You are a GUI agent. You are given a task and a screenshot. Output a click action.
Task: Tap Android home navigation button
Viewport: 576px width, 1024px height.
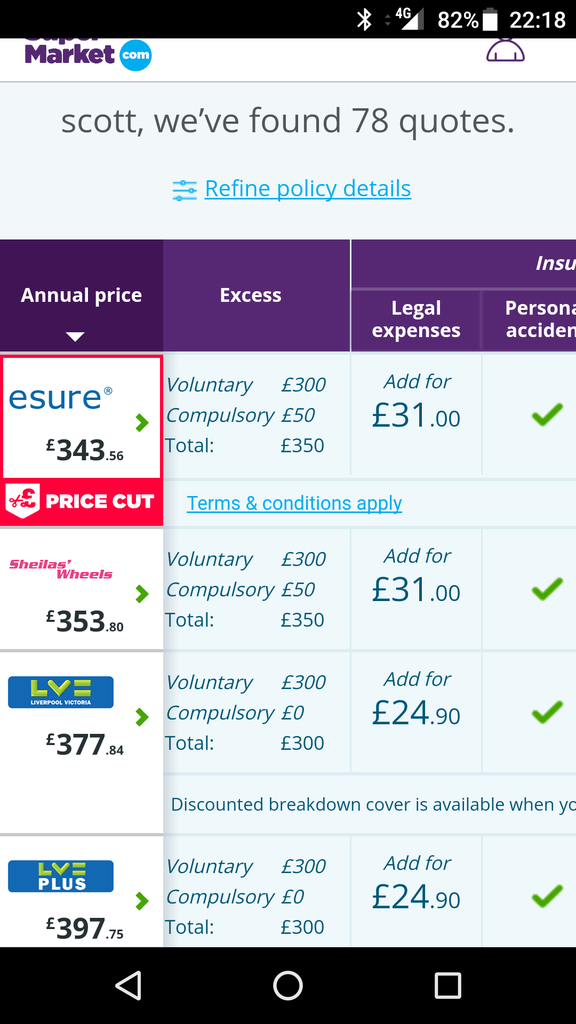pyautogui.click(x=288, y=985)
